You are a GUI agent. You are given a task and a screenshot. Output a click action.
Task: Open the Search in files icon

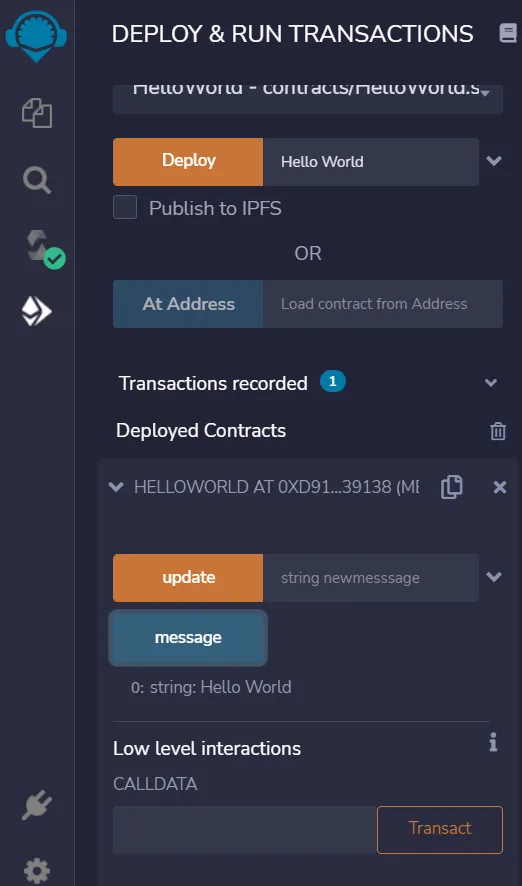[x=37, y=181]
